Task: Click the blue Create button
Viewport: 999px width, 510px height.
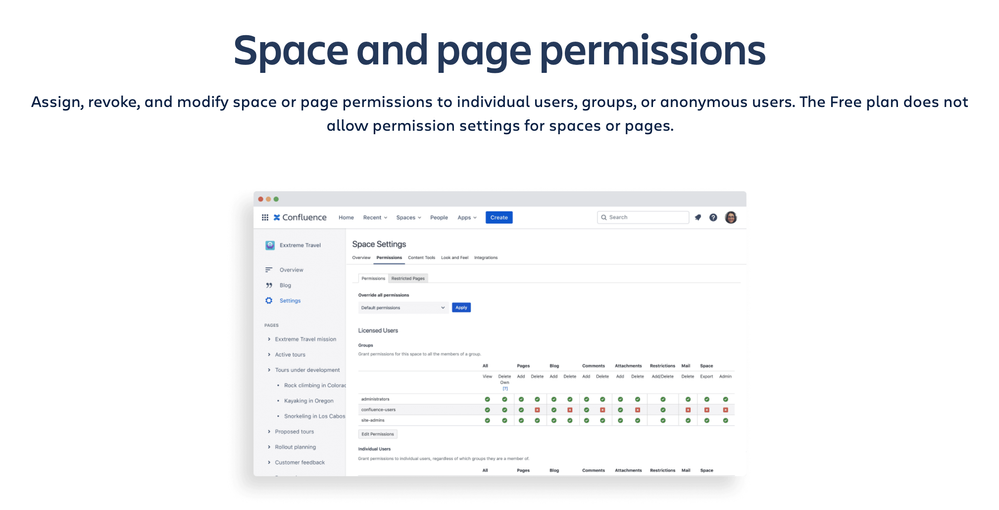Action: tap(499, 217)
